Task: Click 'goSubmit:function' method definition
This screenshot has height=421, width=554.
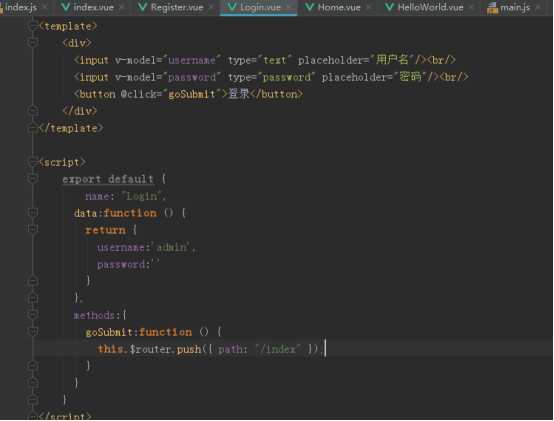Action: [x=138, y=332]
